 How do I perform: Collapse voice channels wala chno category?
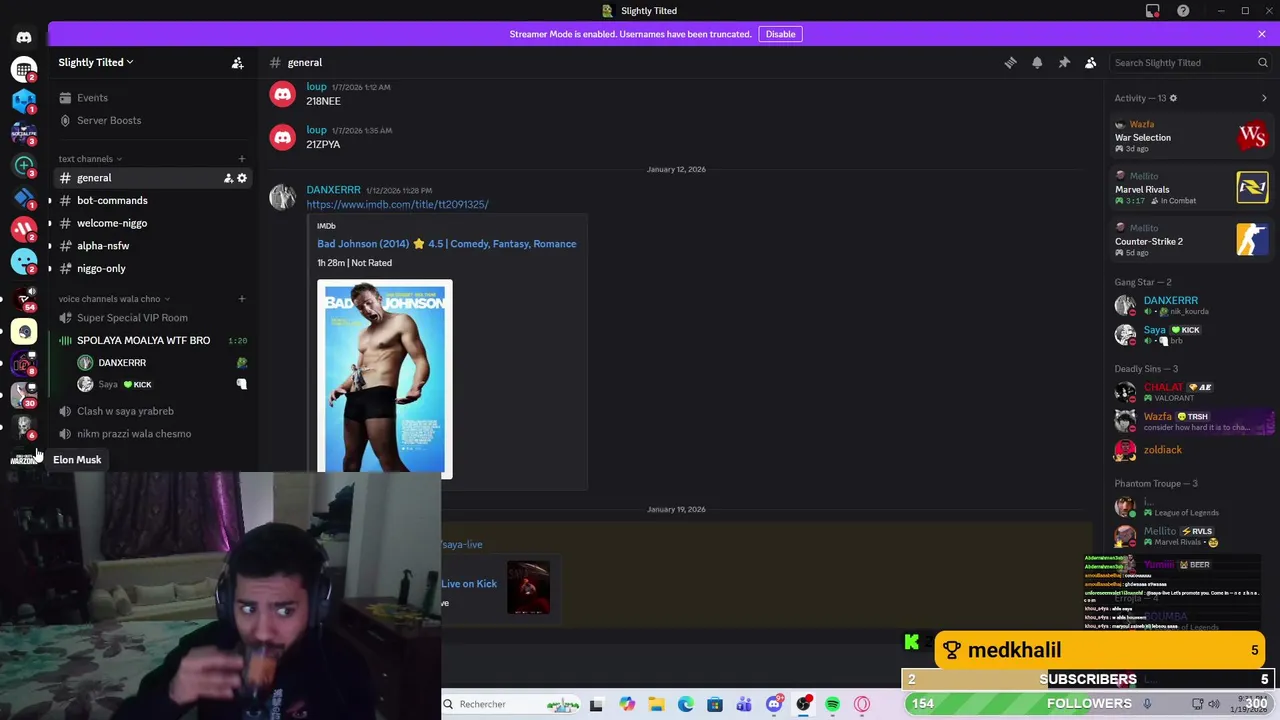(x=114, y=299)
